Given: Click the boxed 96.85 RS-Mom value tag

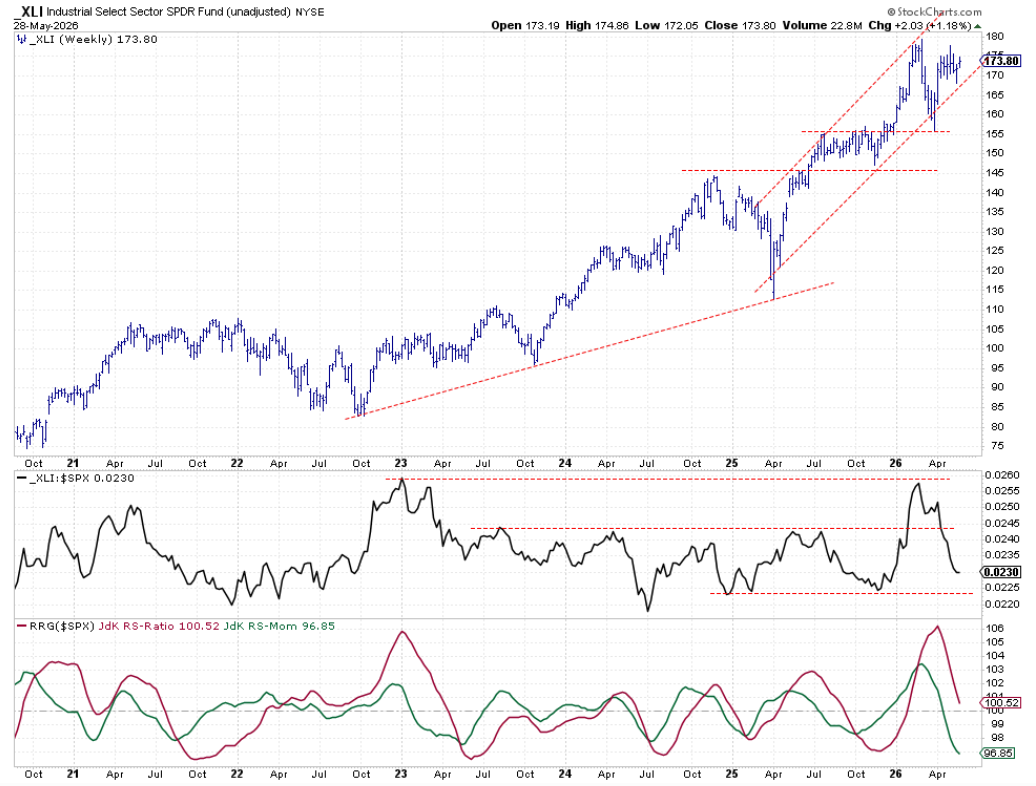Looking at the screenshot, I should pos(999,754).
